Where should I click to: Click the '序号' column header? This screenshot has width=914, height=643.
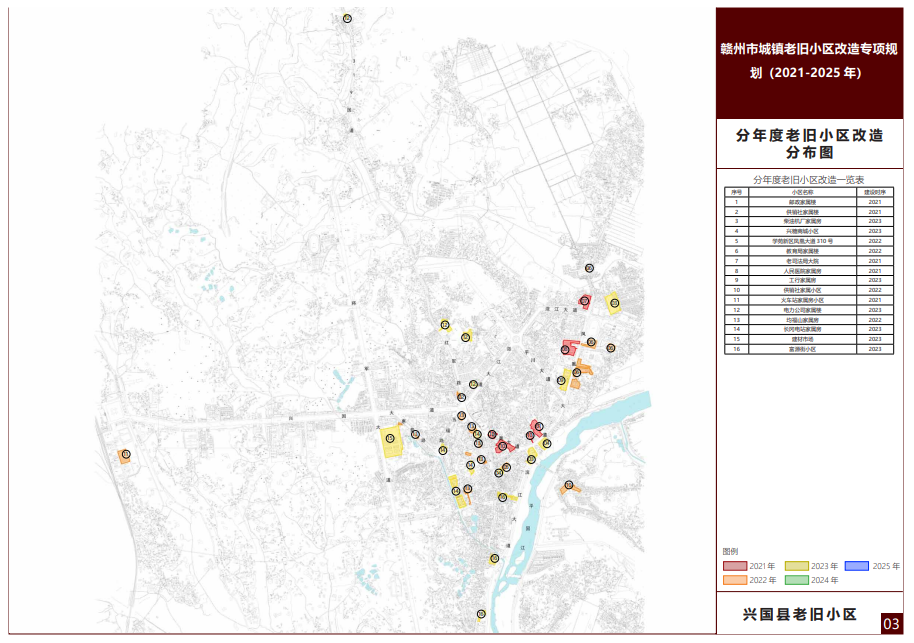(736, 192)
